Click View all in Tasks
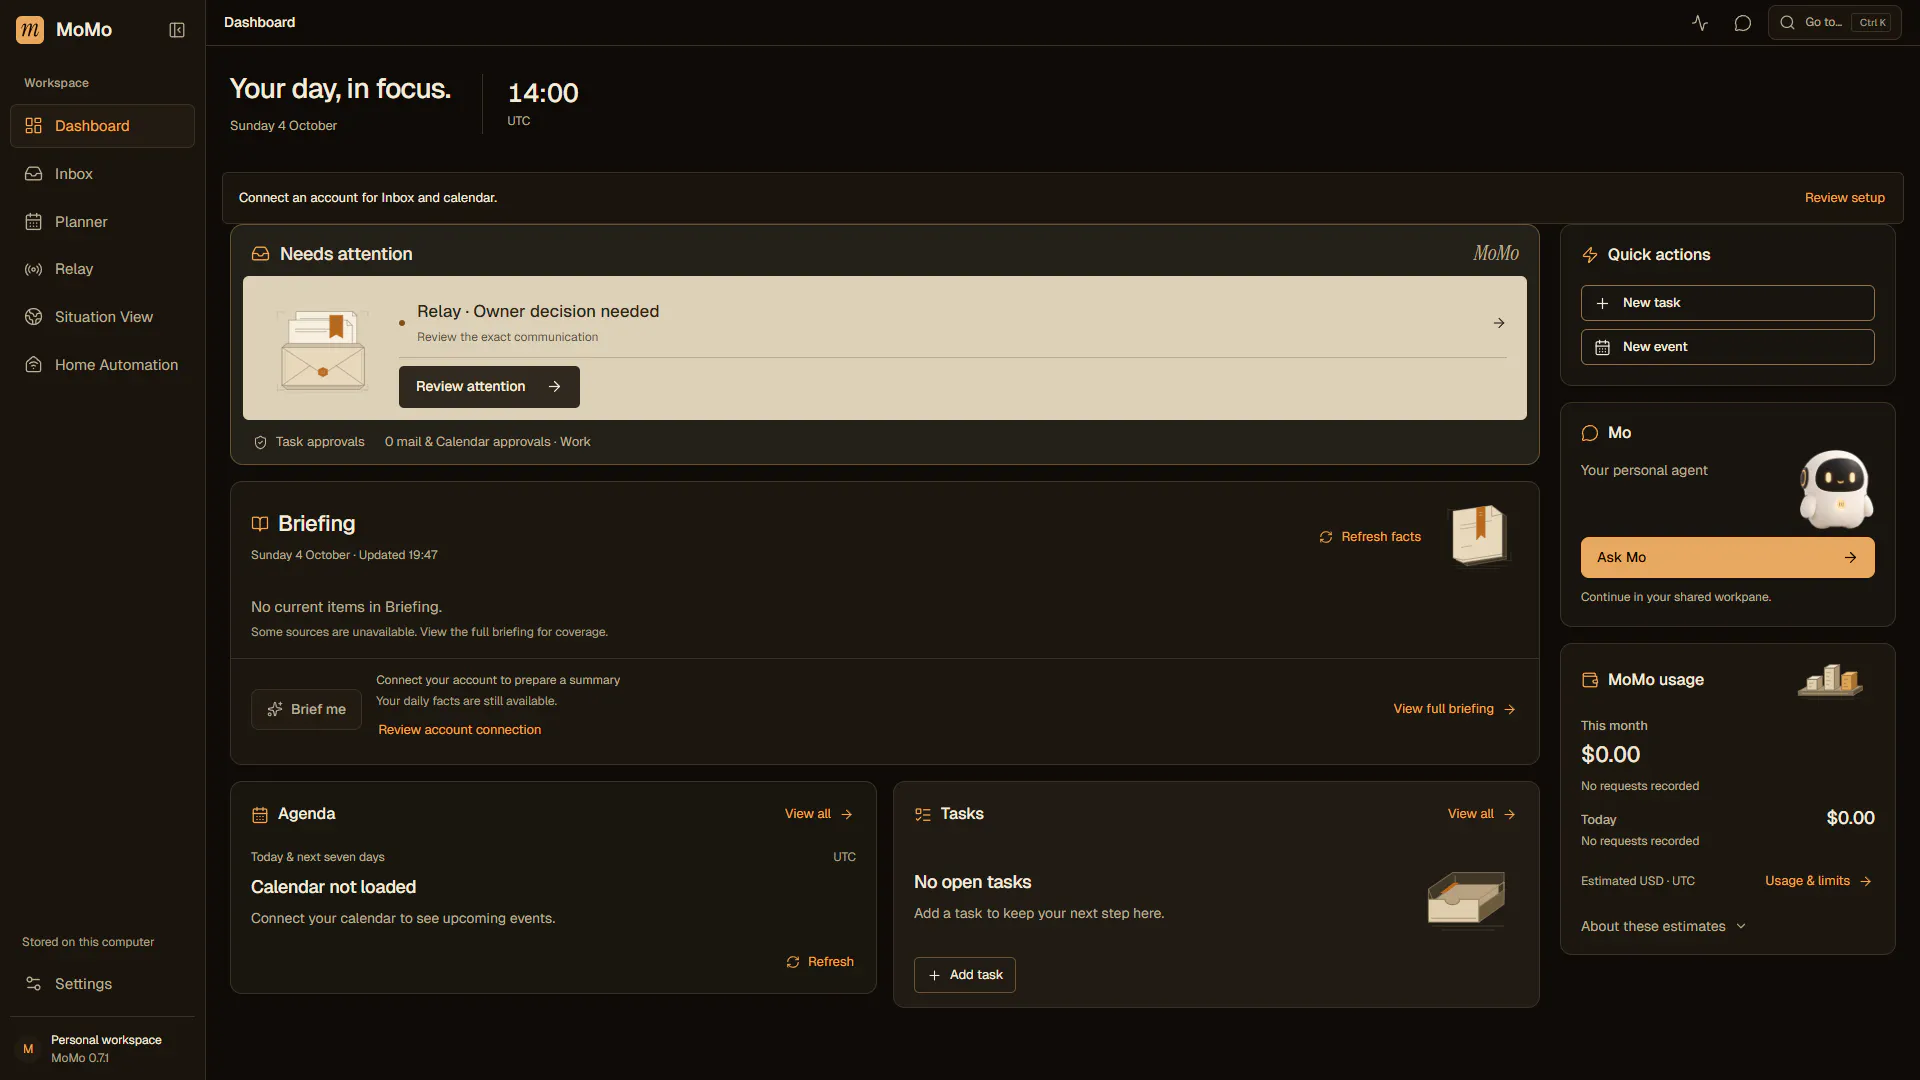The image size is (1920, 1080). 1481,814
